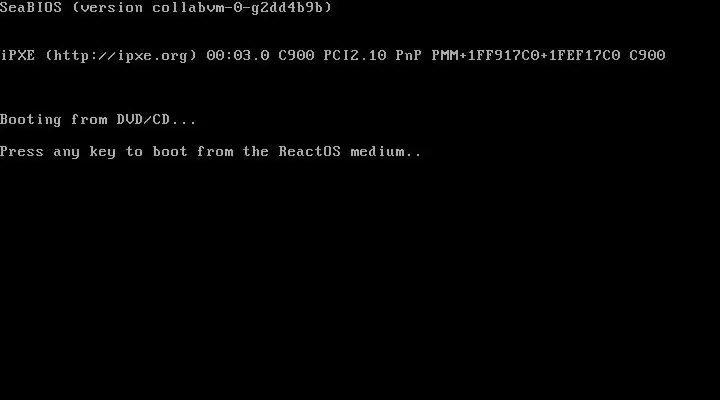
Task: Click the word from before DVD/CD
Action: [x=89, y=119]
